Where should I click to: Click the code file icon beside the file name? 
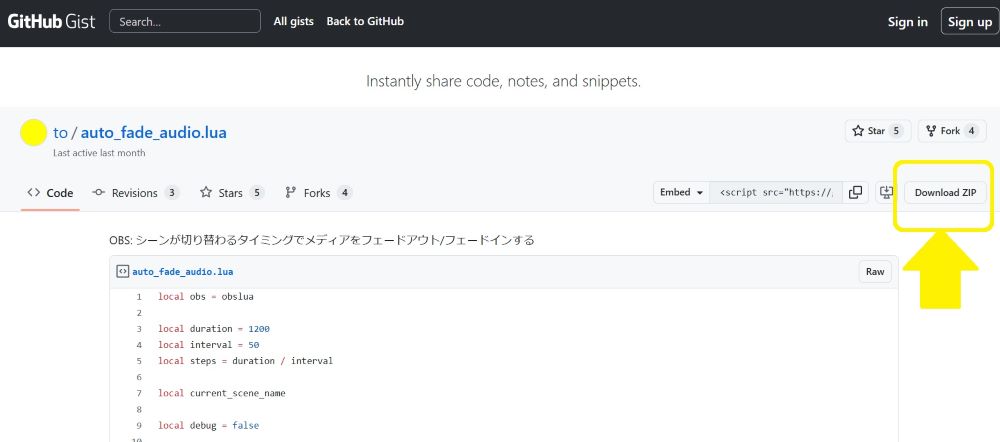[x=123, y=272]
